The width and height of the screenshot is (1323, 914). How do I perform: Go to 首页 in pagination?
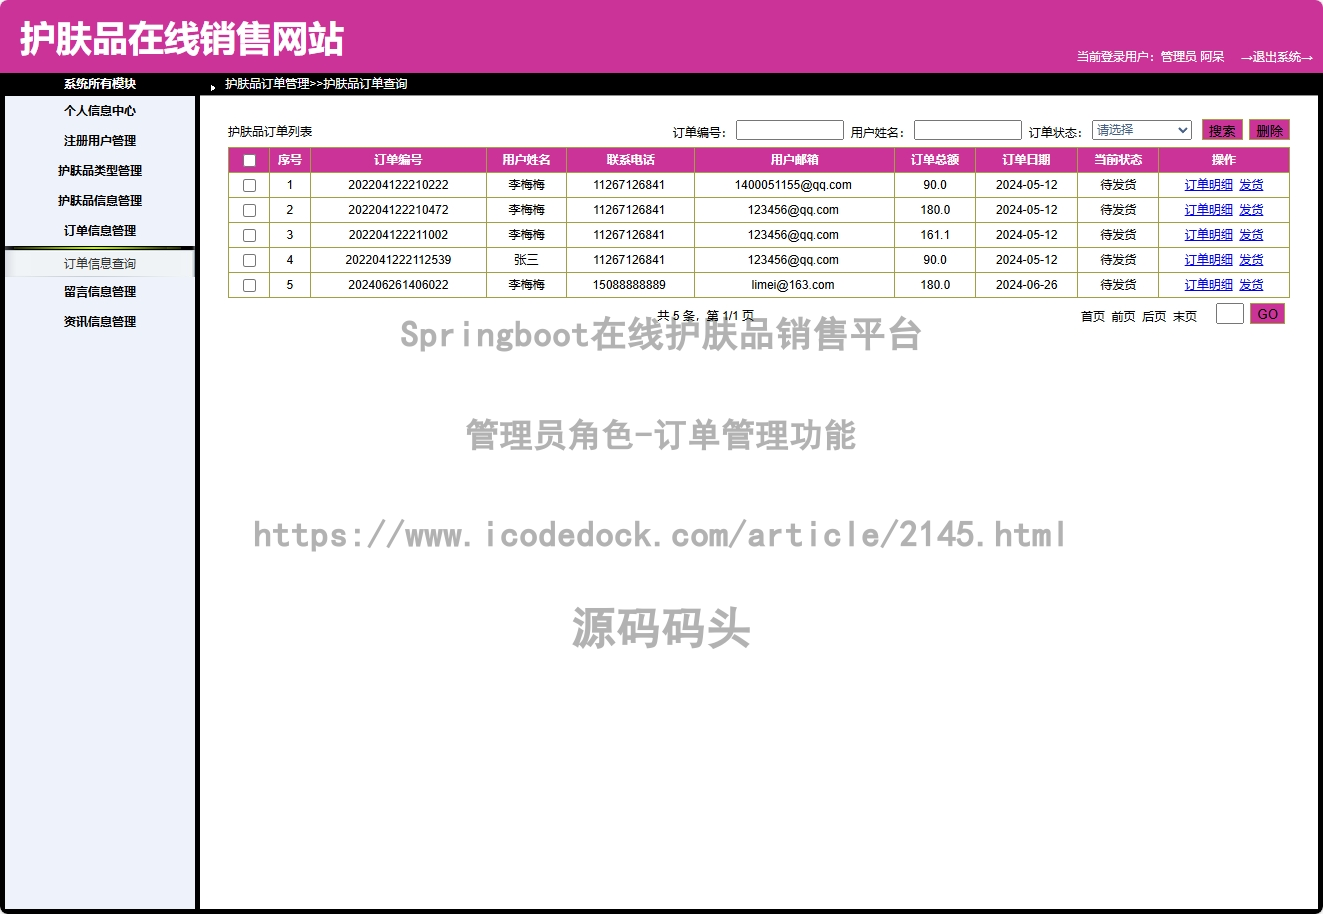[1093, 316]
